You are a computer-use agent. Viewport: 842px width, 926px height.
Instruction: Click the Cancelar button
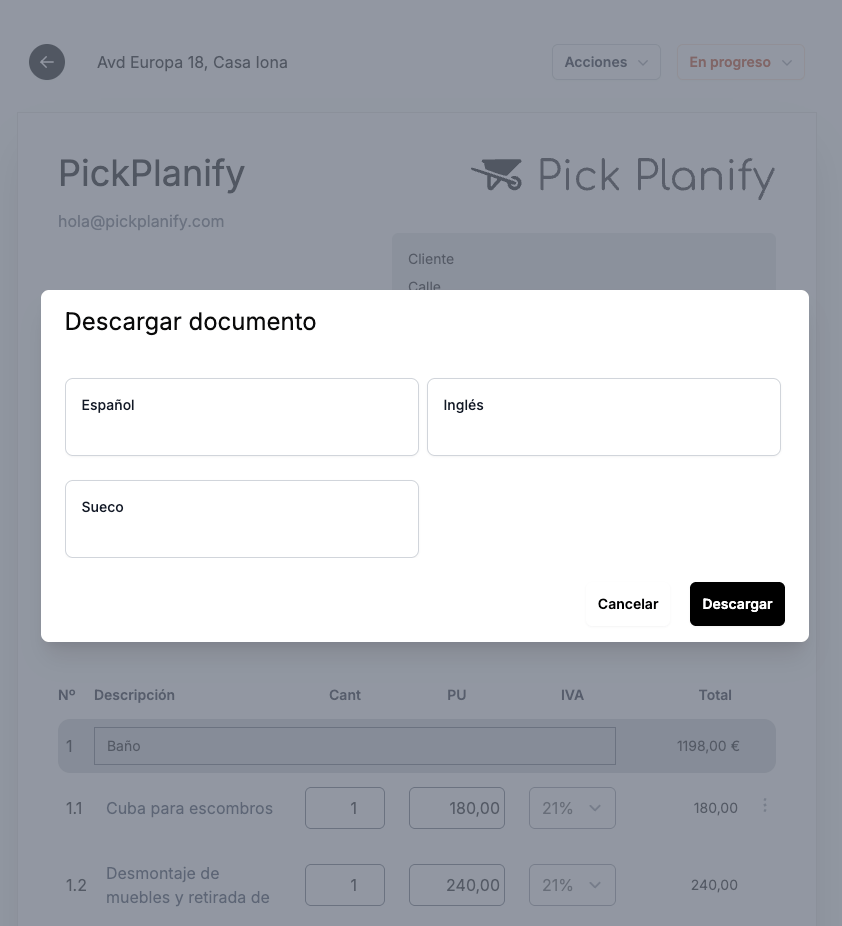(628, 604)
